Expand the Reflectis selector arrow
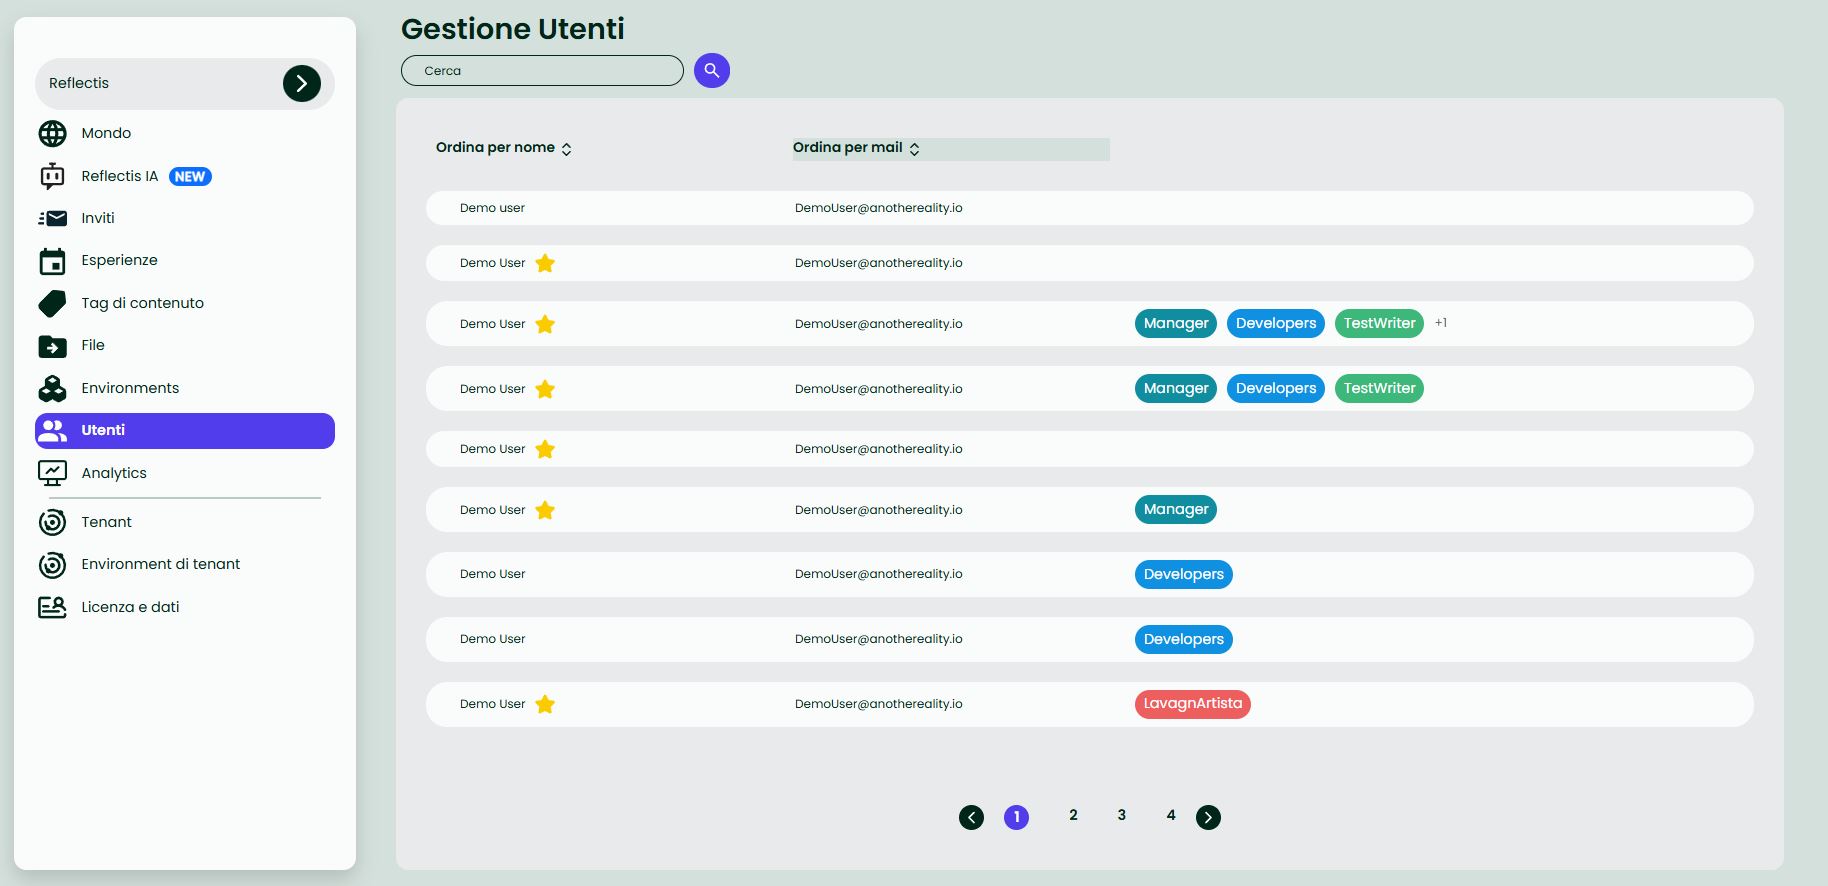The image size is (1828, 886). (301, 84)
